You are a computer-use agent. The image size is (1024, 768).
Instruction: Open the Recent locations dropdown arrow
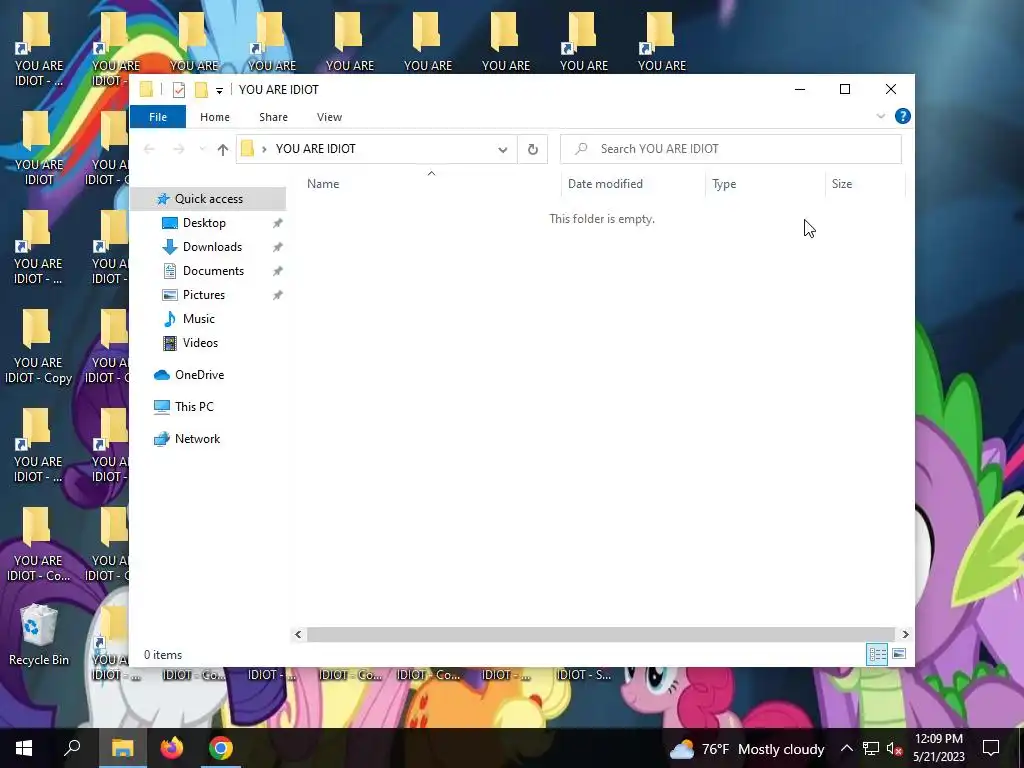pos(202,150)
